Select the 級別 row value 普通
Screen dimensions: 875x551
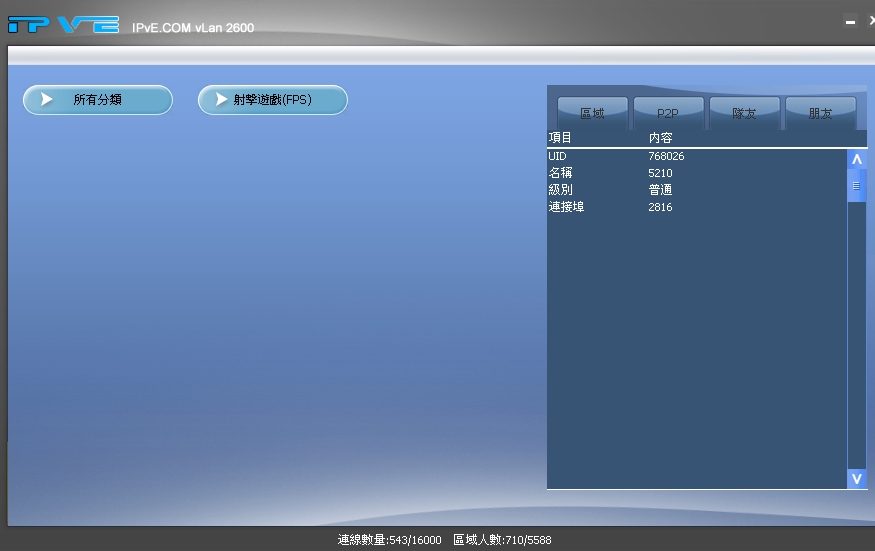click(x=660, y=190)
